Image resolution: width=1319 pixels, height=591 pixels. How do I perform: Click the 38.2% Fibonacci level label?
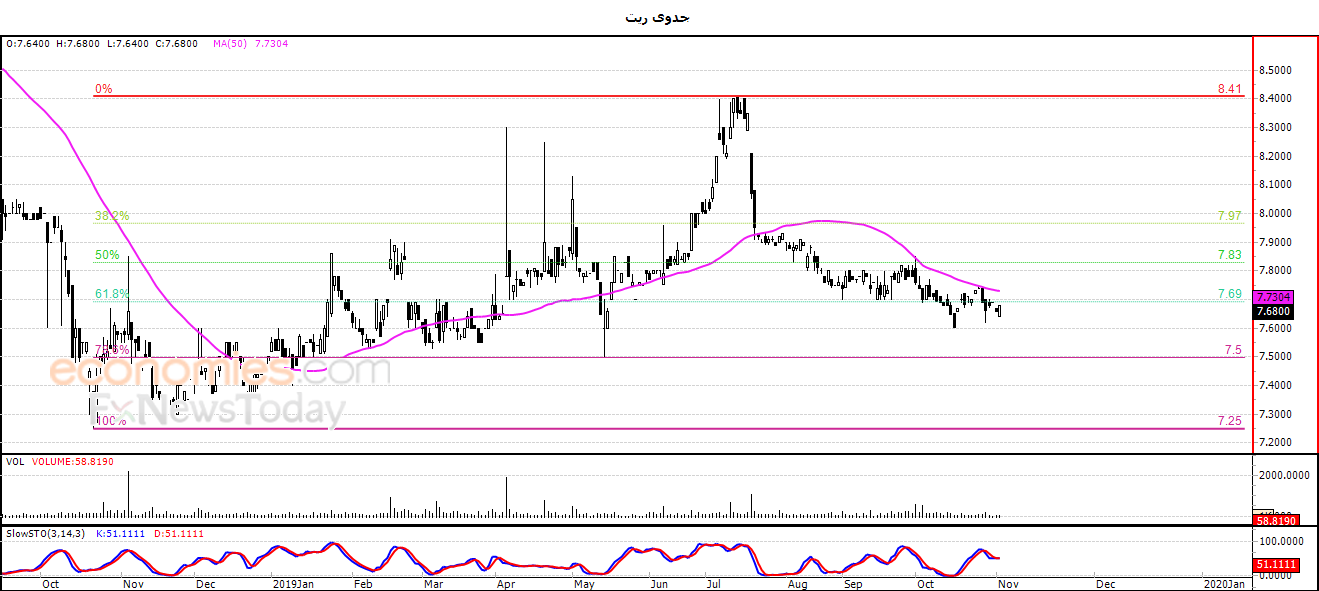click(x=111, y=216)
